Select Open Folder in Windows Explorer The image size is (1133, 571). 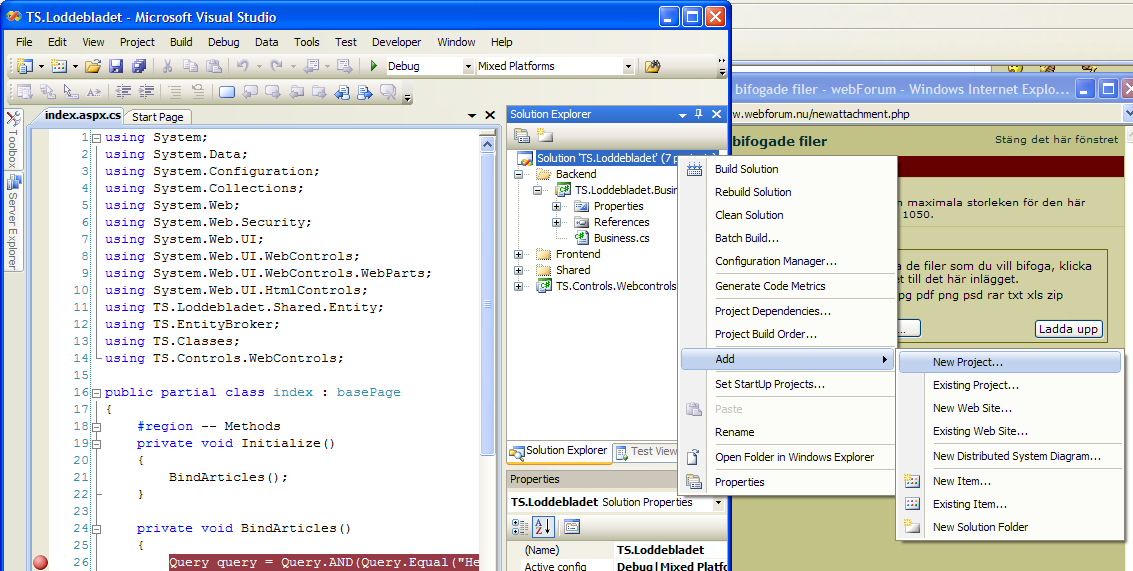[788, 457]
